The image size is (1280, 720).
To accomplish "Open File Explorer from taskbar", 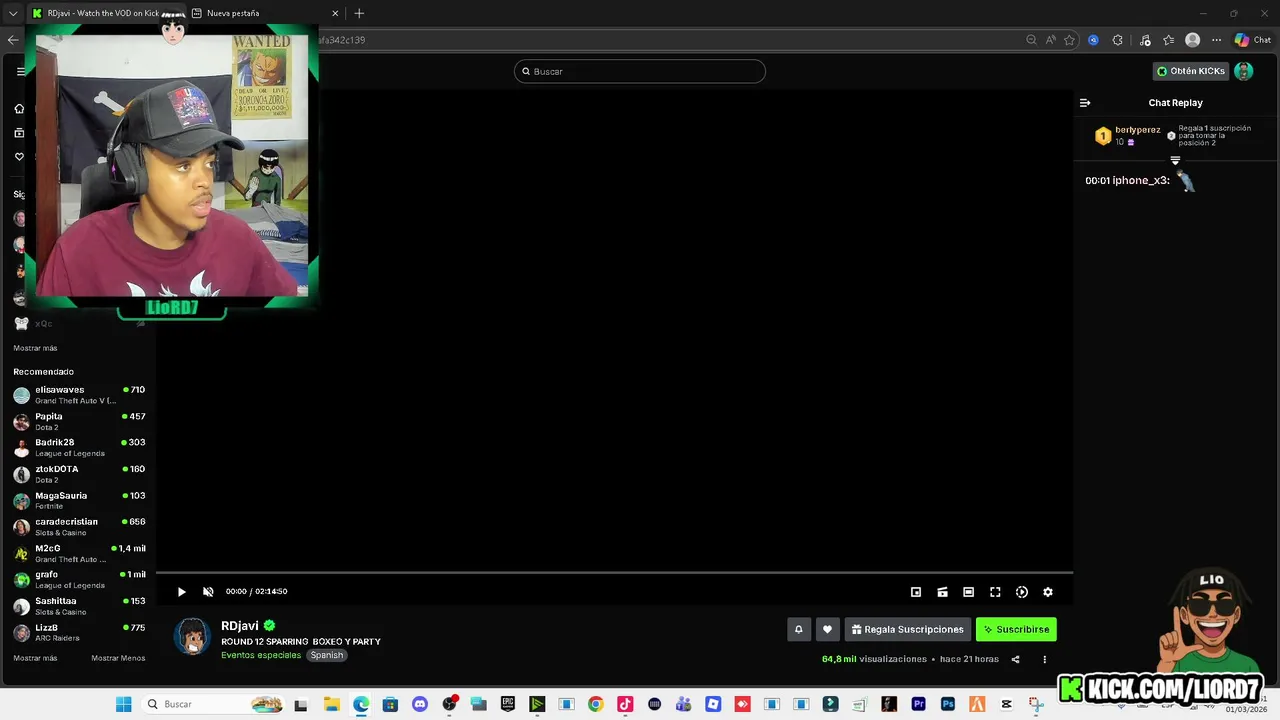I will click(331, 704).
